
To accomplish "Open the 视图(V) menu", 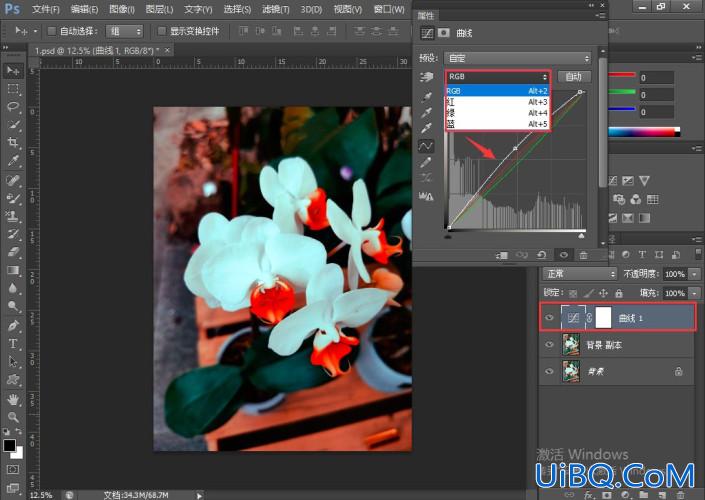I will pos(348,9).
